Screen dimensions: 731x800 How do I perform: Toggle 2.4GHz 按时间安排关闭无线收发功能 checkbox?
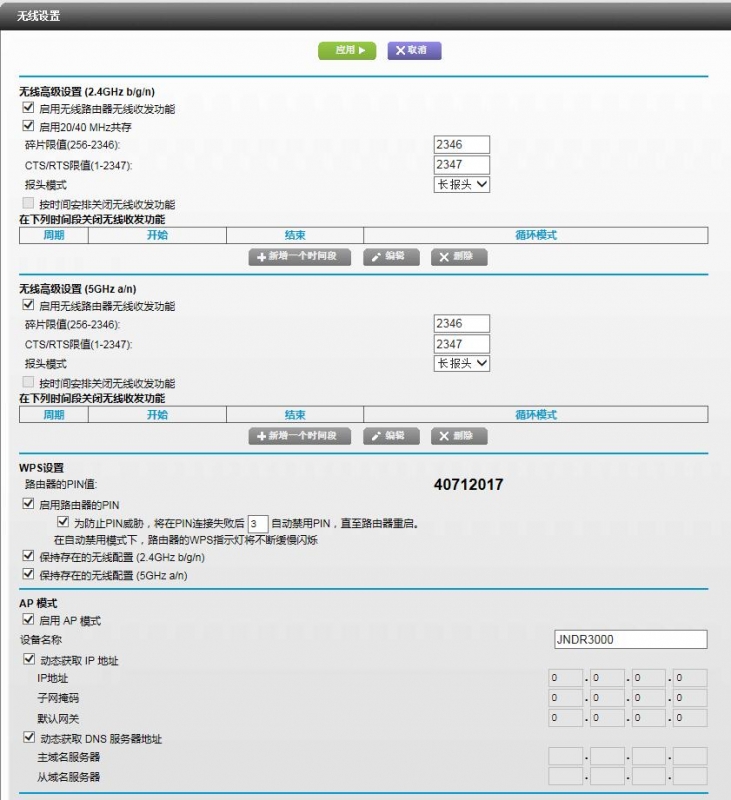[x=28, y=203]
